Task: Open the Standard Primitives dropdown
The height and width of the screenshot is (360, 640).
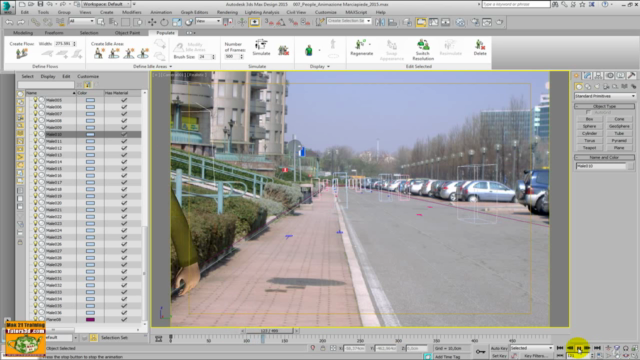Action: click(605, 96)
